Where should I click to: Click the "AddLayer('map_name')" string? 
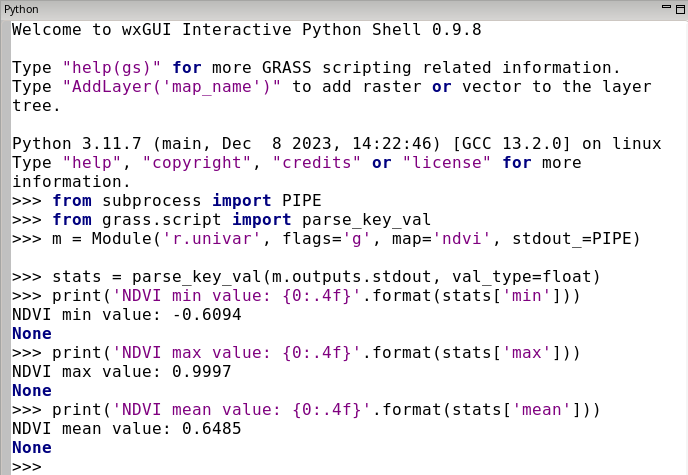pyautogui.click(x=172, y=87)
